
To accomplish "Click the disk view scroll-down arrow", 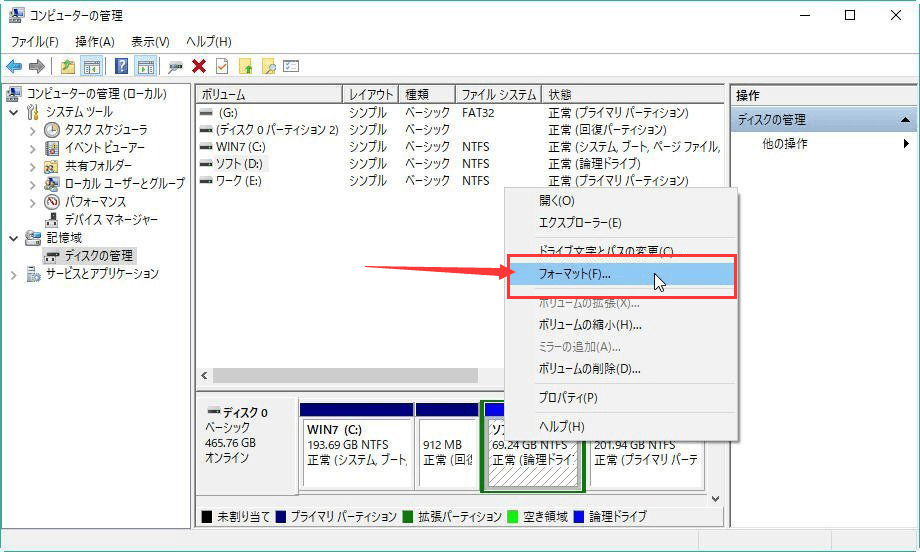I will click(715, 499).
